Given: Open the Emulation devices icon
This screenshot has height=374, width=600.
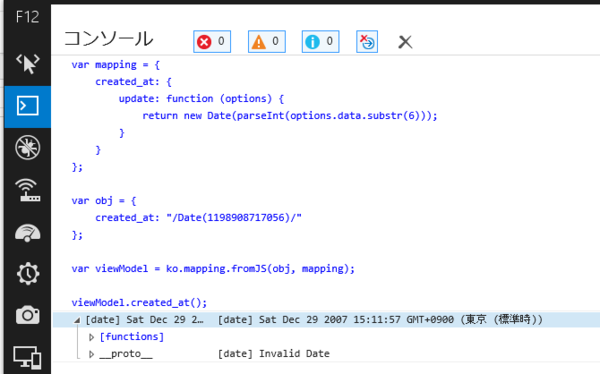Looking at the screenshot, I should click(x=28, y=357).
